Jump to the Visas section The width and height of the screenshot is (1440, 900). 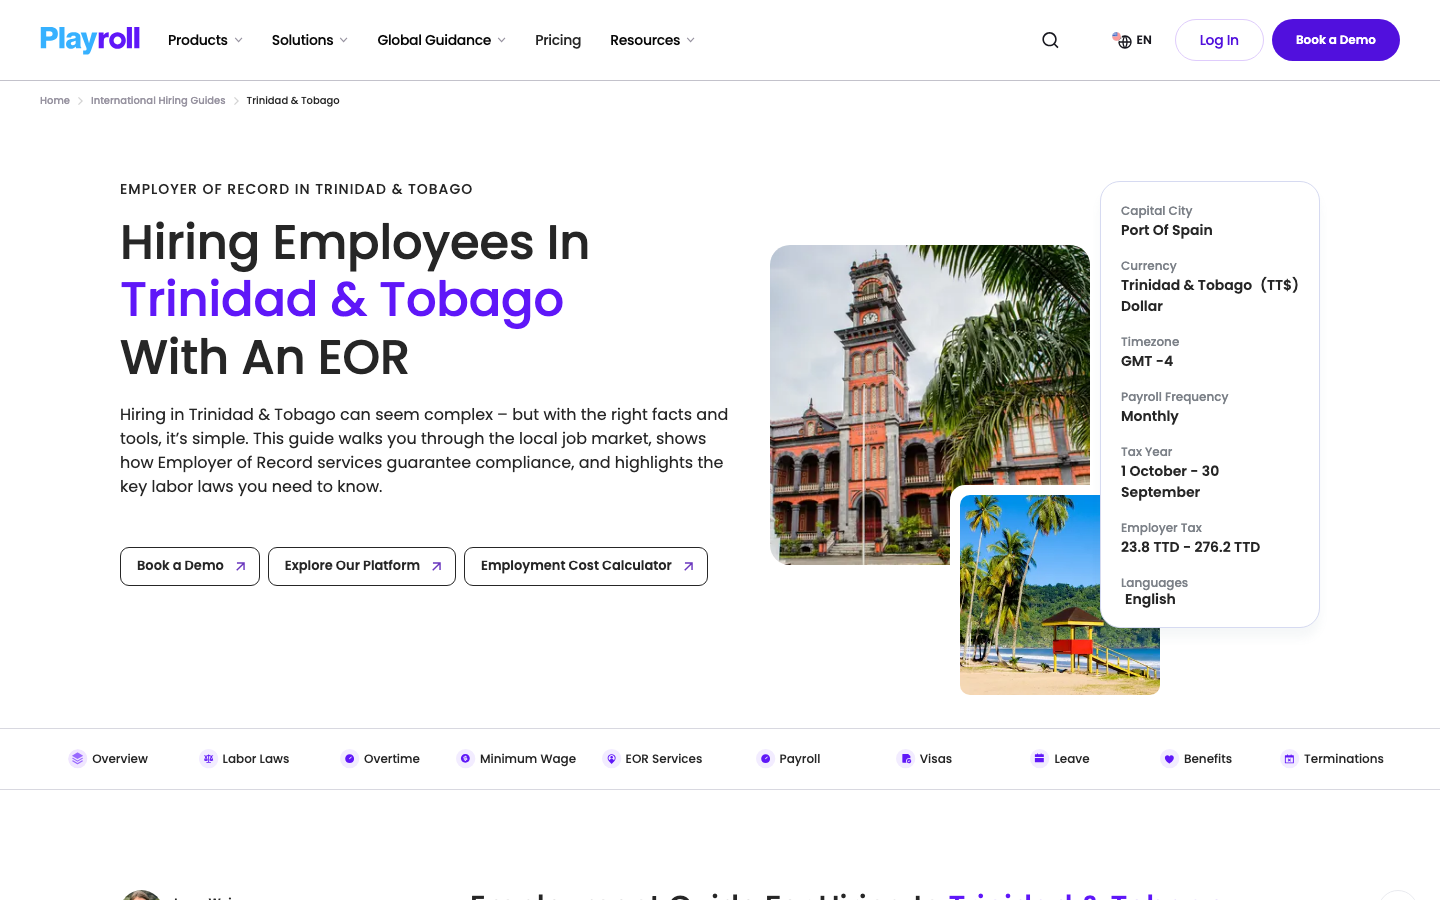(x=925, y=759)
